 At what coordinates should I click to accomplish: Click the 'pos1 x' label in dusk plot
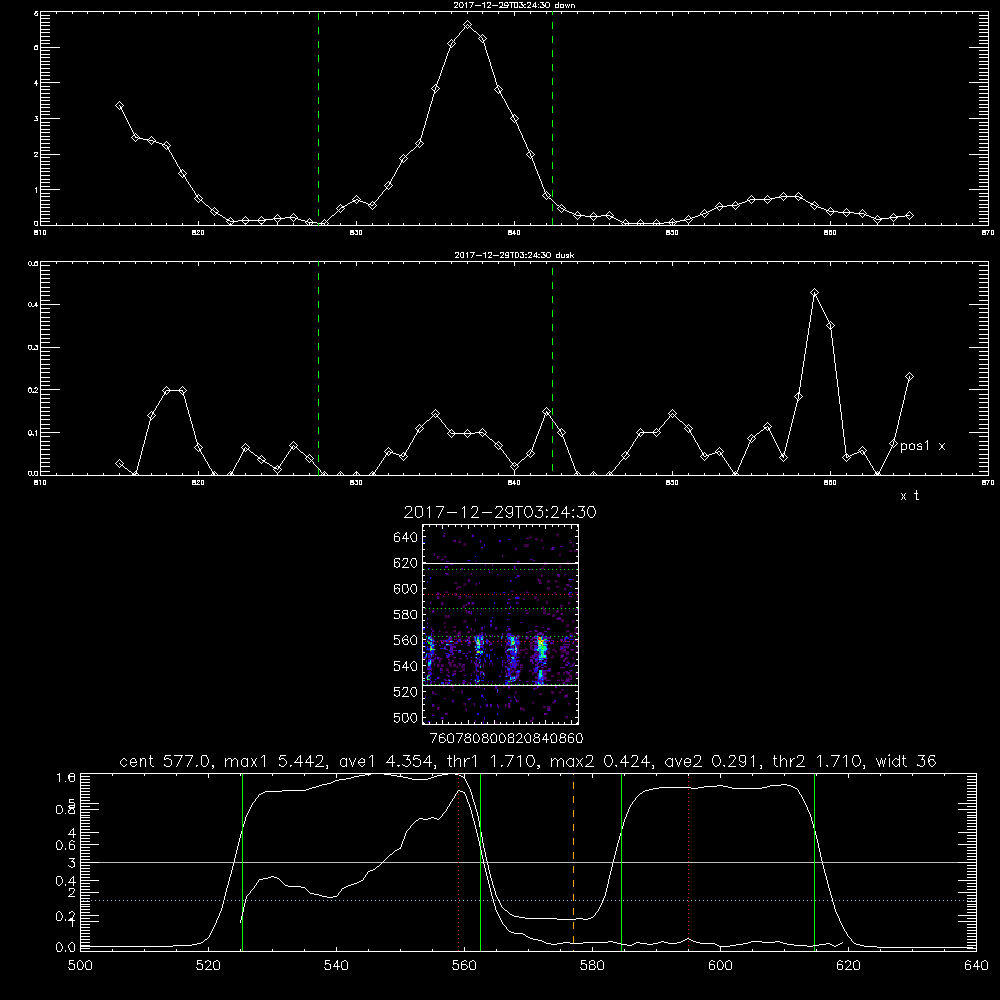click(922, 446)
